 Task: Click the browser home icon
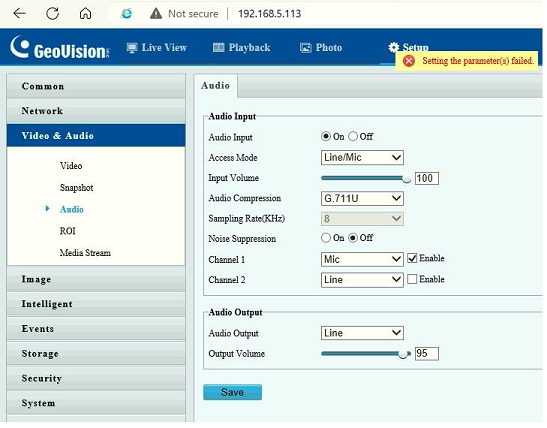[x=85, y=13]
